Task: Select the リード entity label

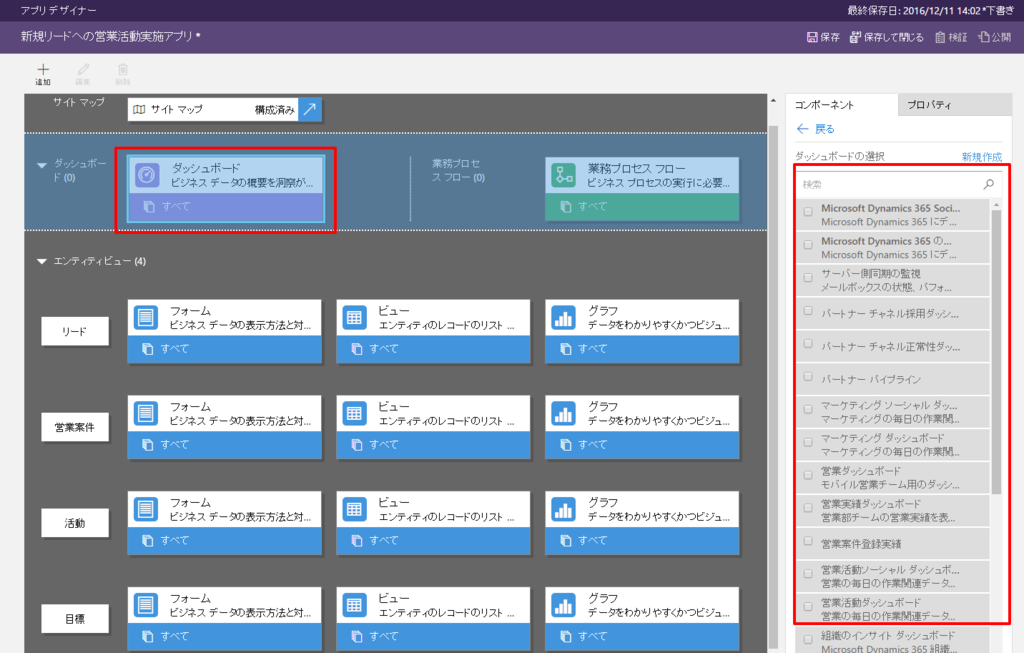Action: pos(75,331)
